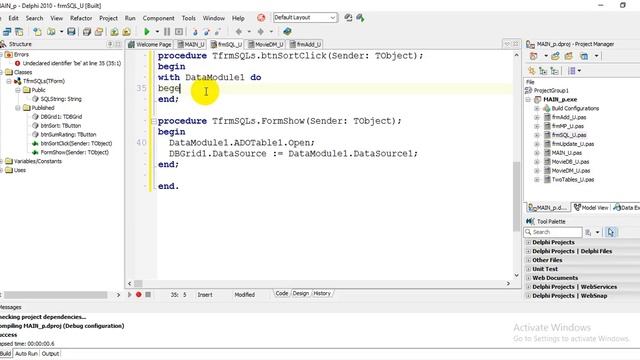Viewport: 640px width, 360px height.
Task: Switch to the History view tab
Action: coord(322,293)
